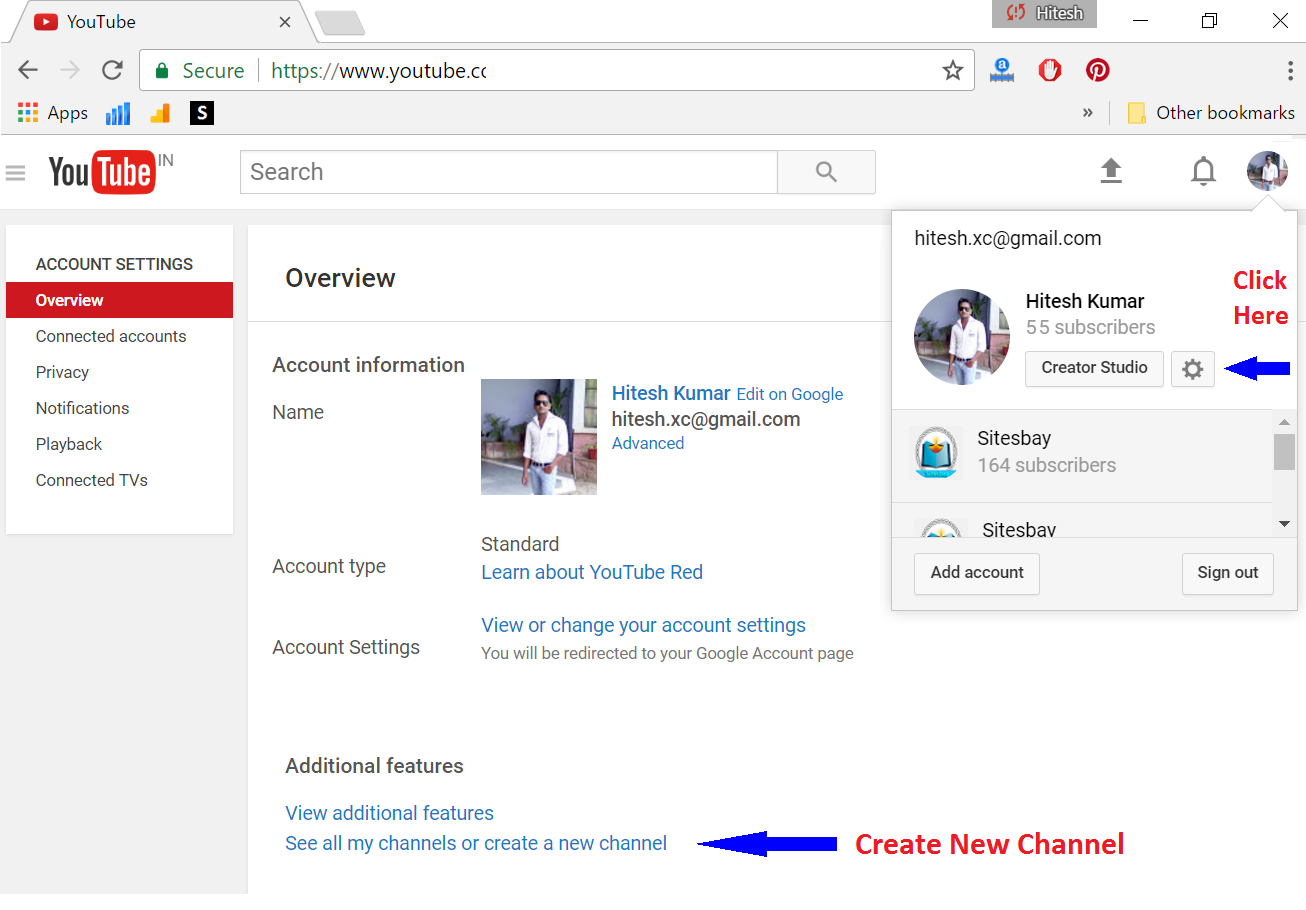The image size is (1306, 910).
Task: Click the Pinterest extension icon
Action: (1098, 70)
